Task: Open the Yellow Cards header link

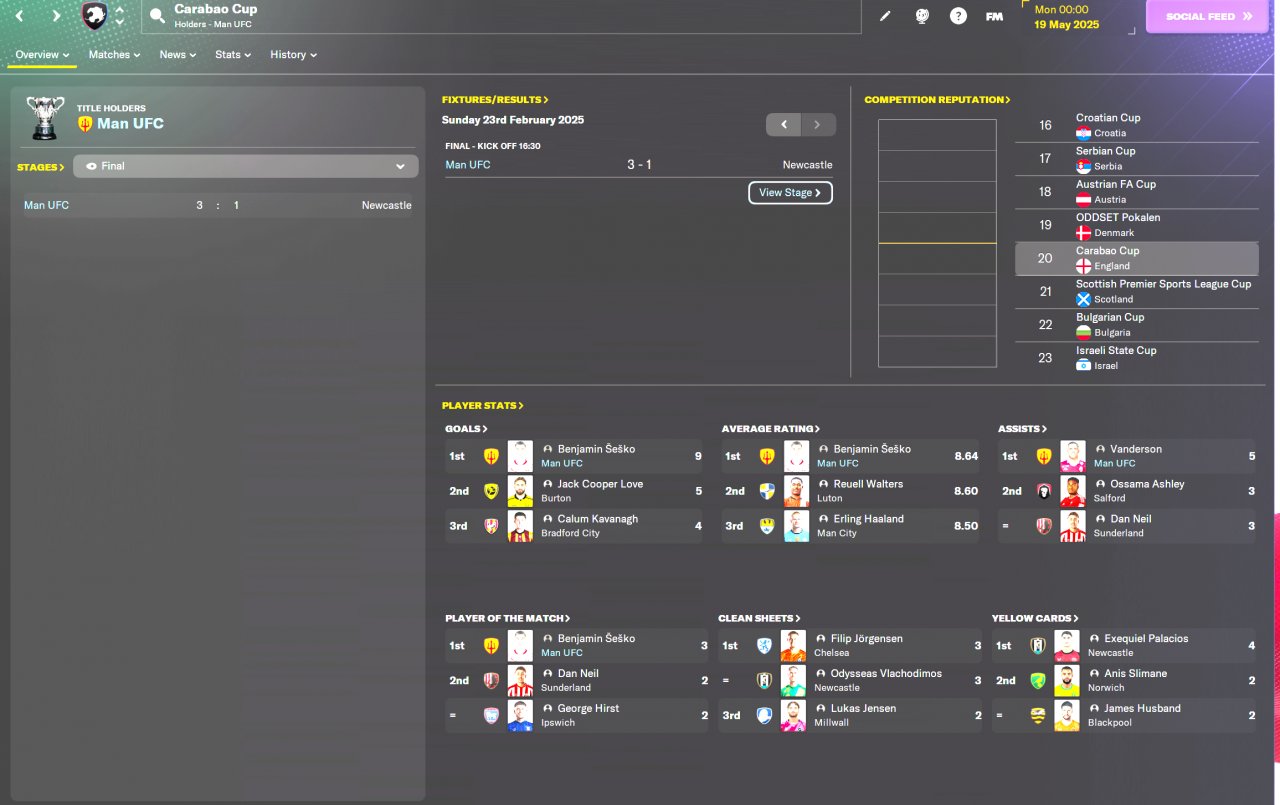Action: (1035, 619)
